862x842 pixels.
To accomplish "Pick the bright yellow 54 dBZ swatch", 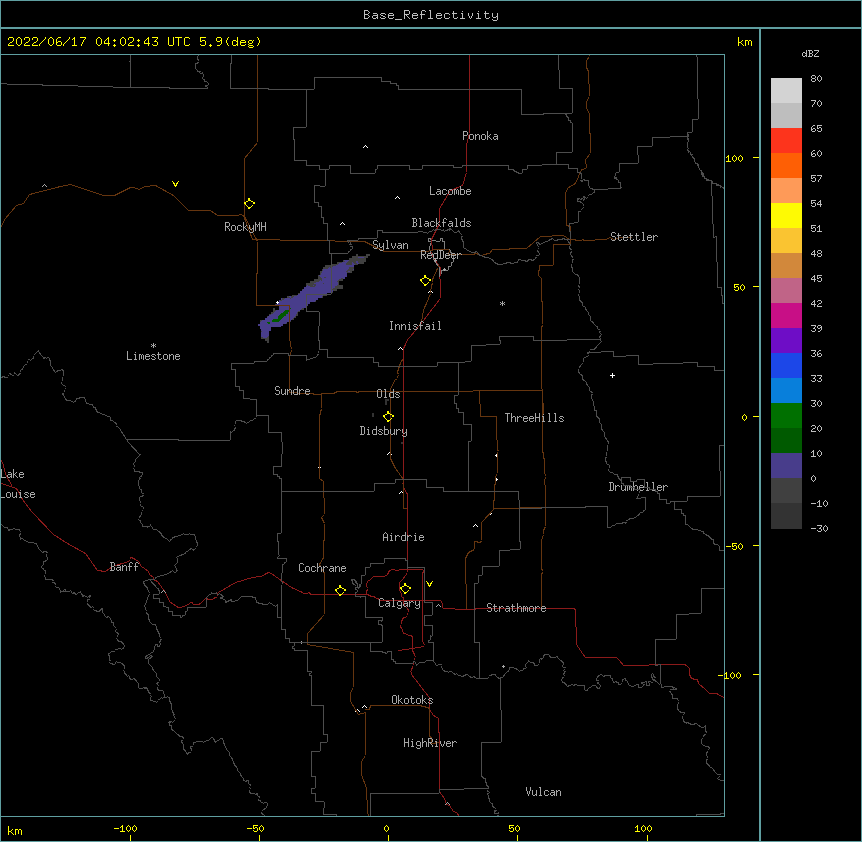I will (786, 215).
